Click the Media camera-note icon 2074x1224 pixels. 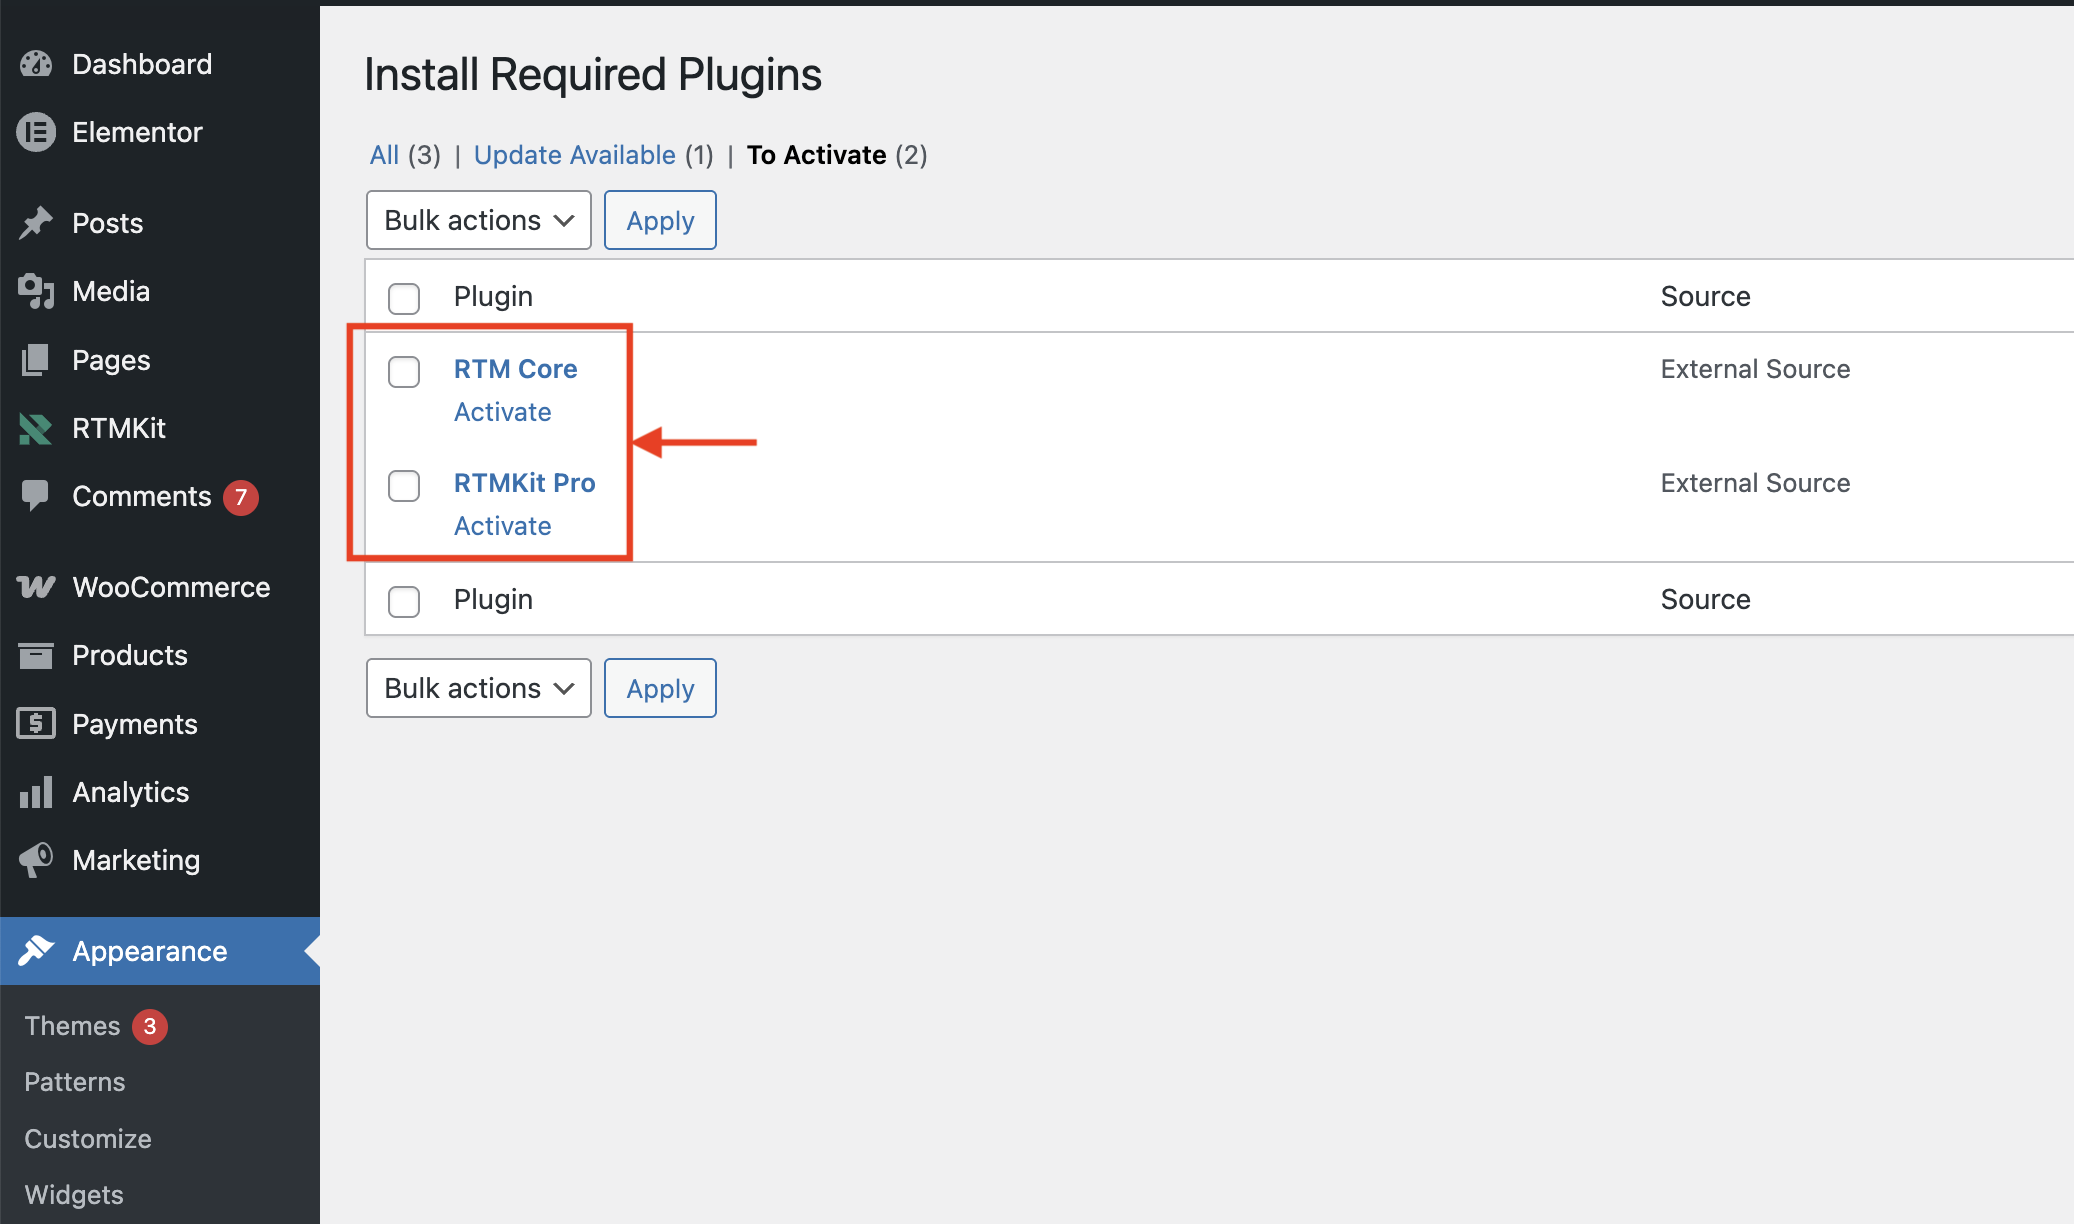[36, 291]
